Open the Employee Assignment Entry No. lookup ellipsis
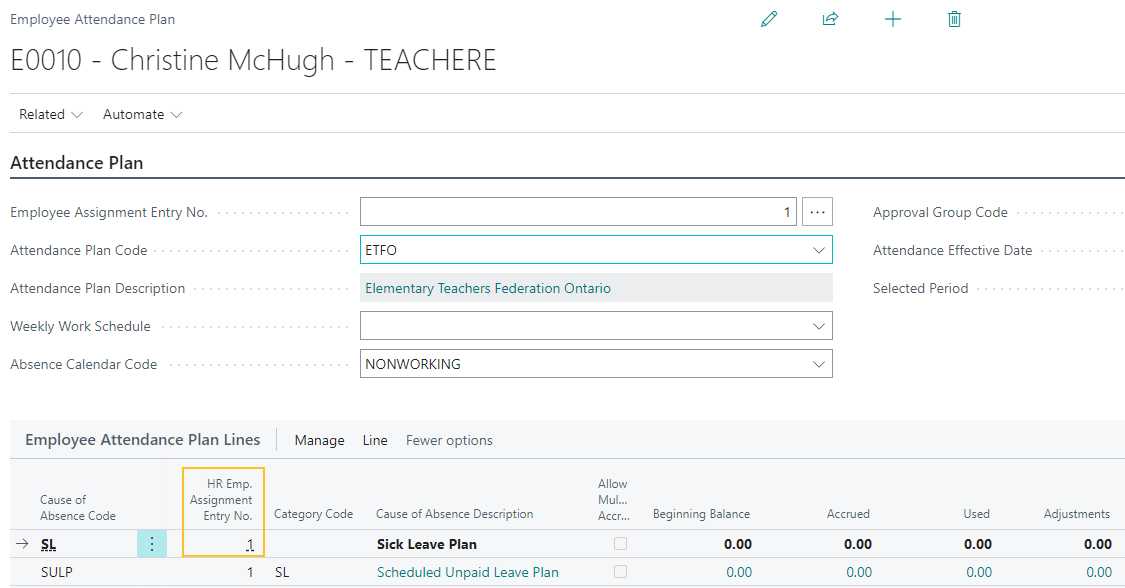 click(x=817, y=211)
